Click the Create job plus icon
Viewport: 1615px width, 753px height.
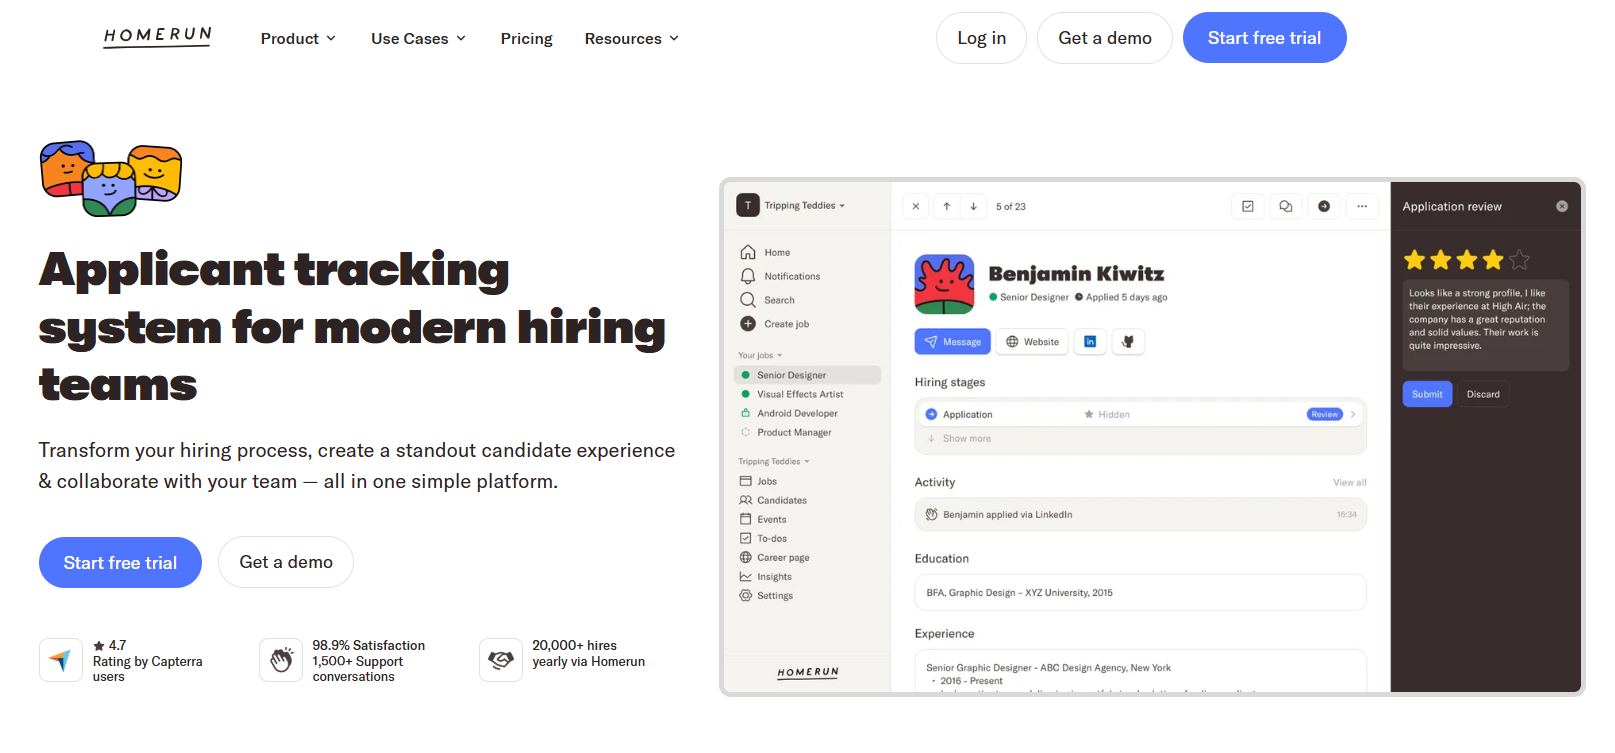tap(748, 324)
